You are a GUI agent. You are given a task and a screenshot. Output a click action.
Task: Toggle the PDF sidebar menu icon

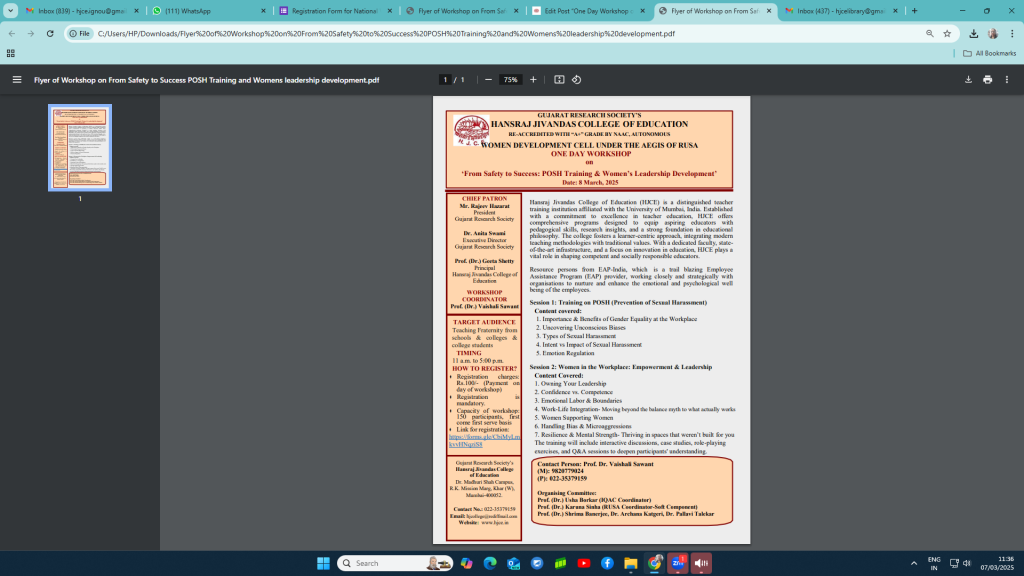tap(16, 80)
